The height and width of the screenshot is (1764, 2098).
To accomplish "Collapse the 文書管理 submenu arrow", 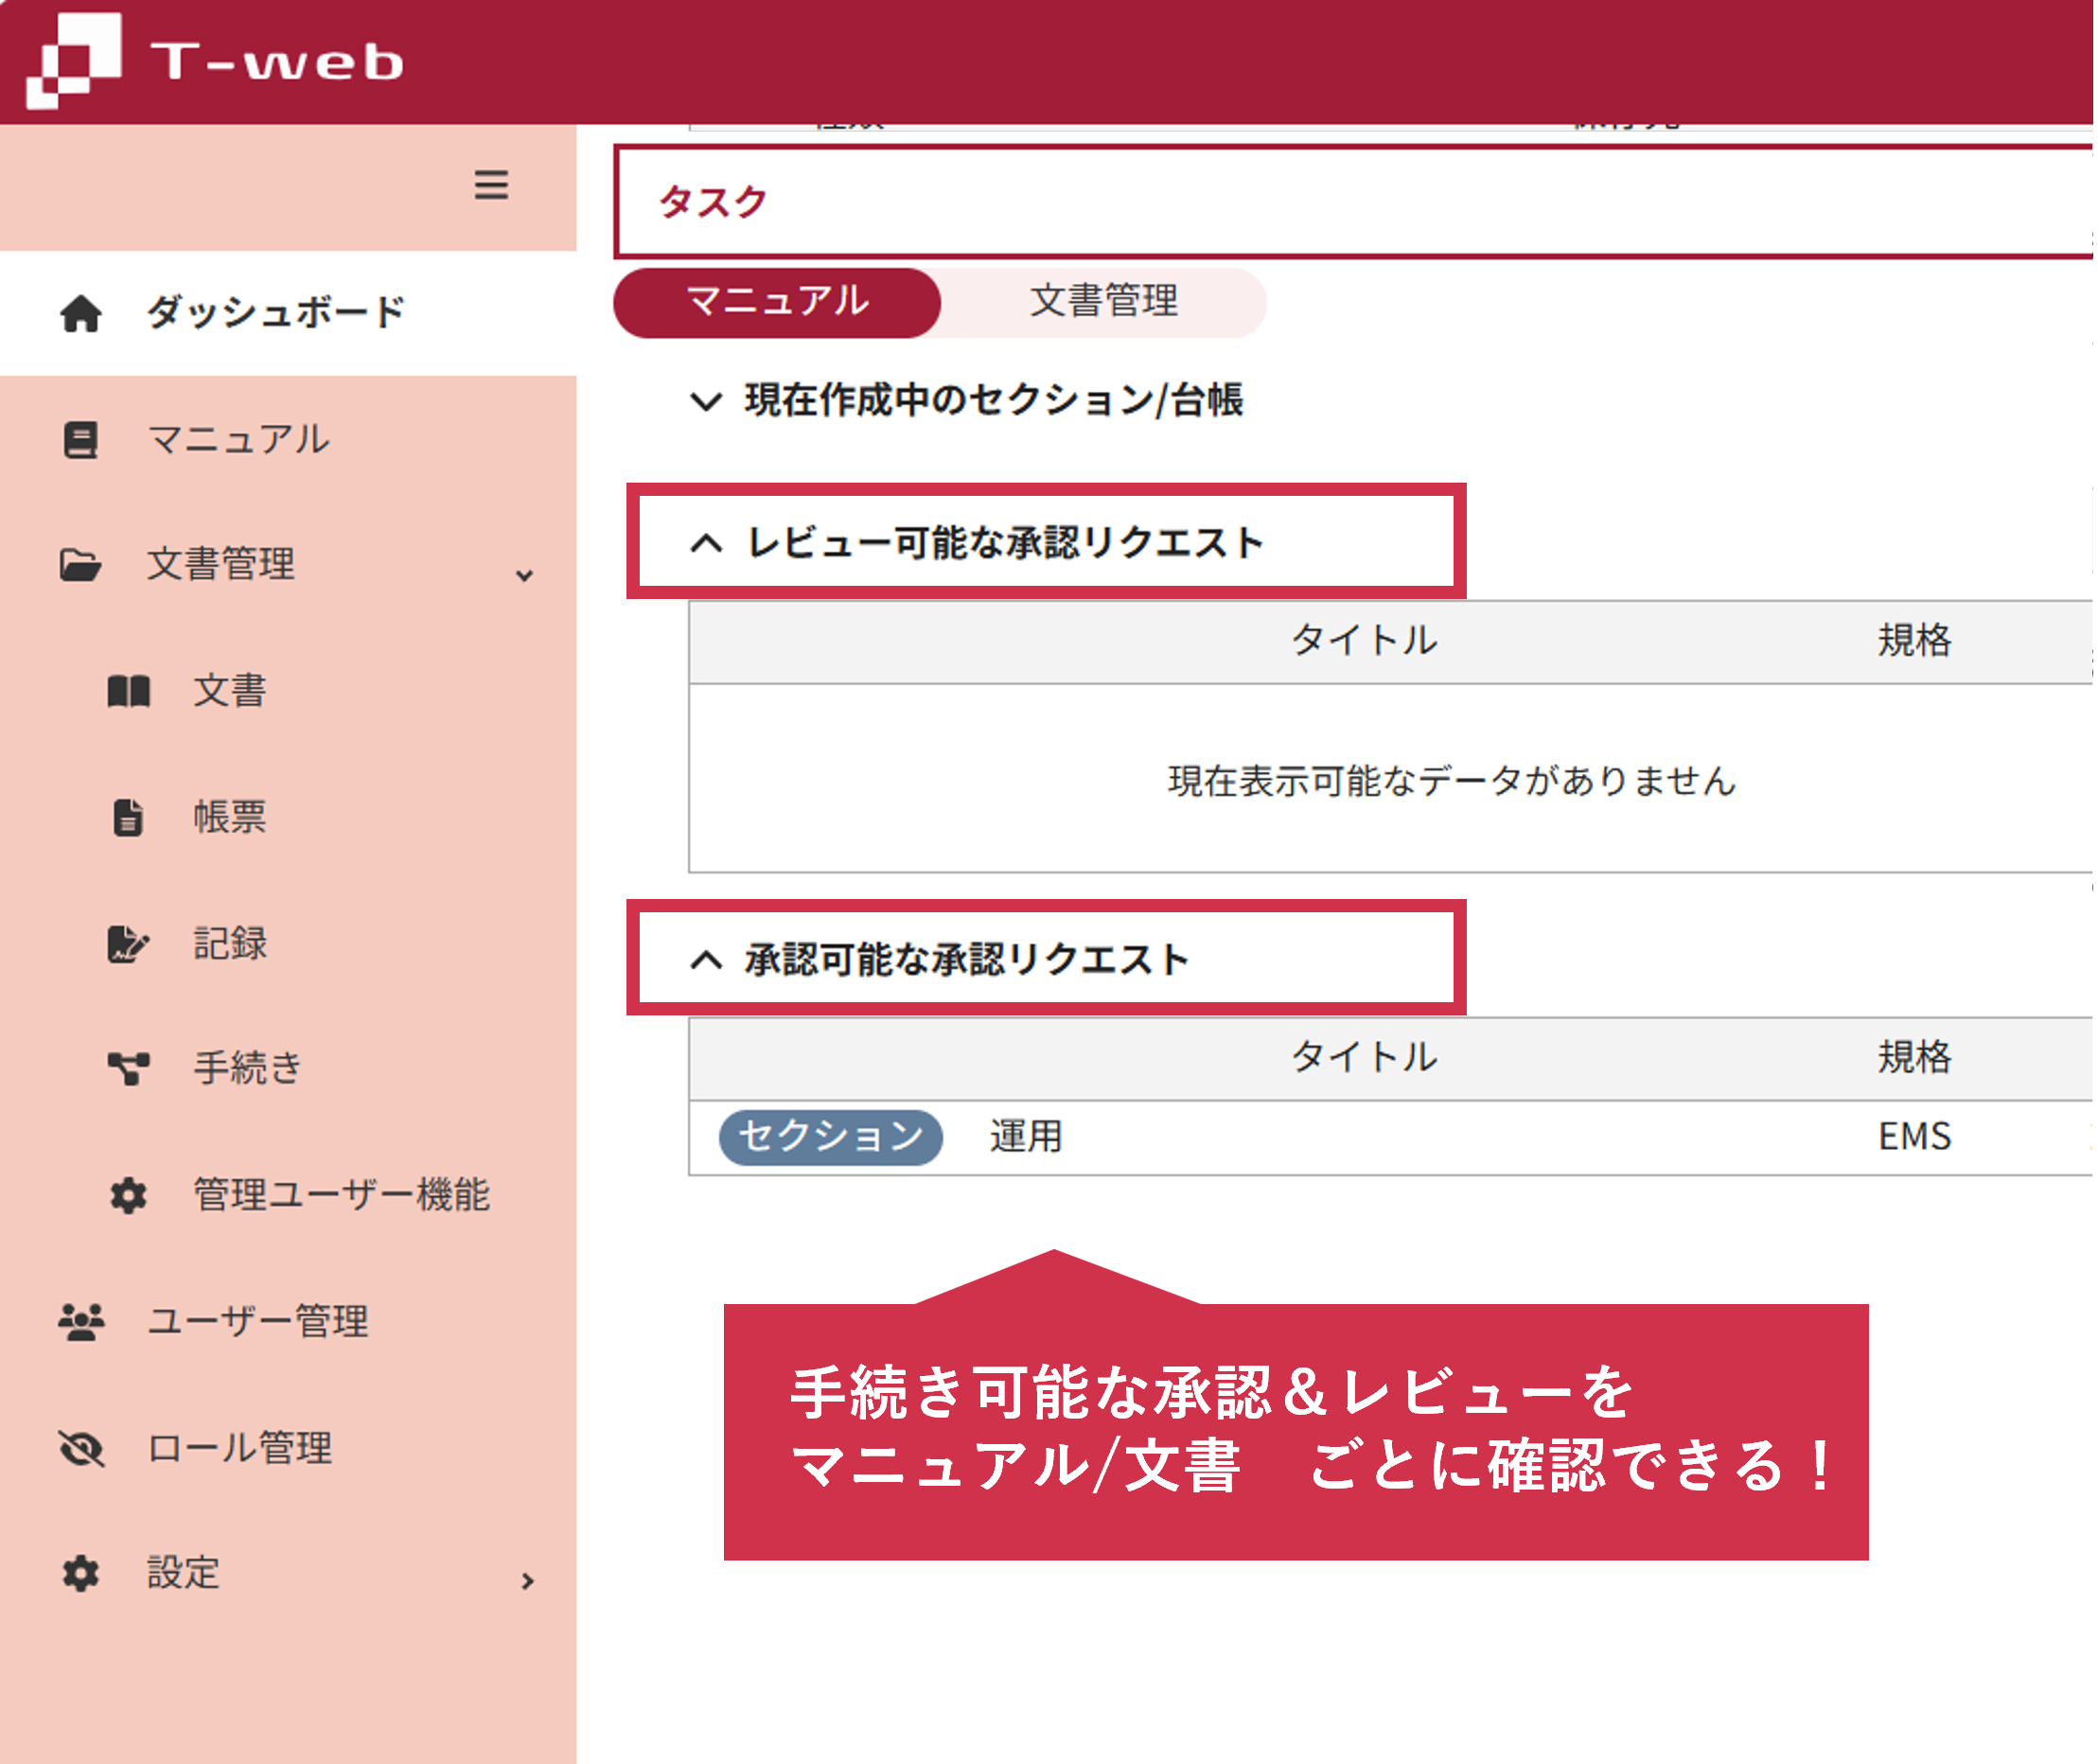I will coord(524,575).
